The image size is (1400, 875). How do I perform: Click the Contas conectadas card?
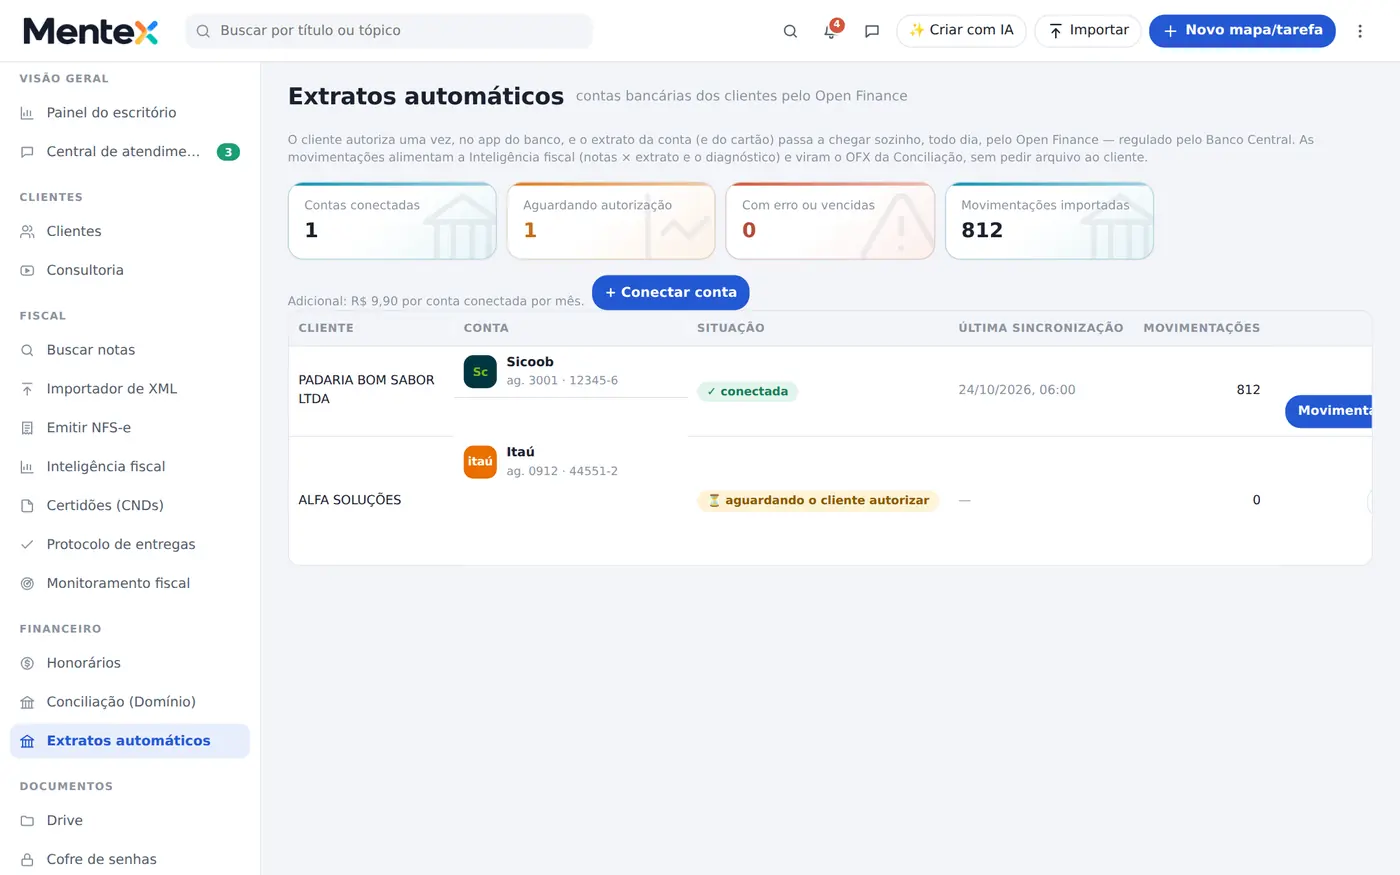(392, 221)
